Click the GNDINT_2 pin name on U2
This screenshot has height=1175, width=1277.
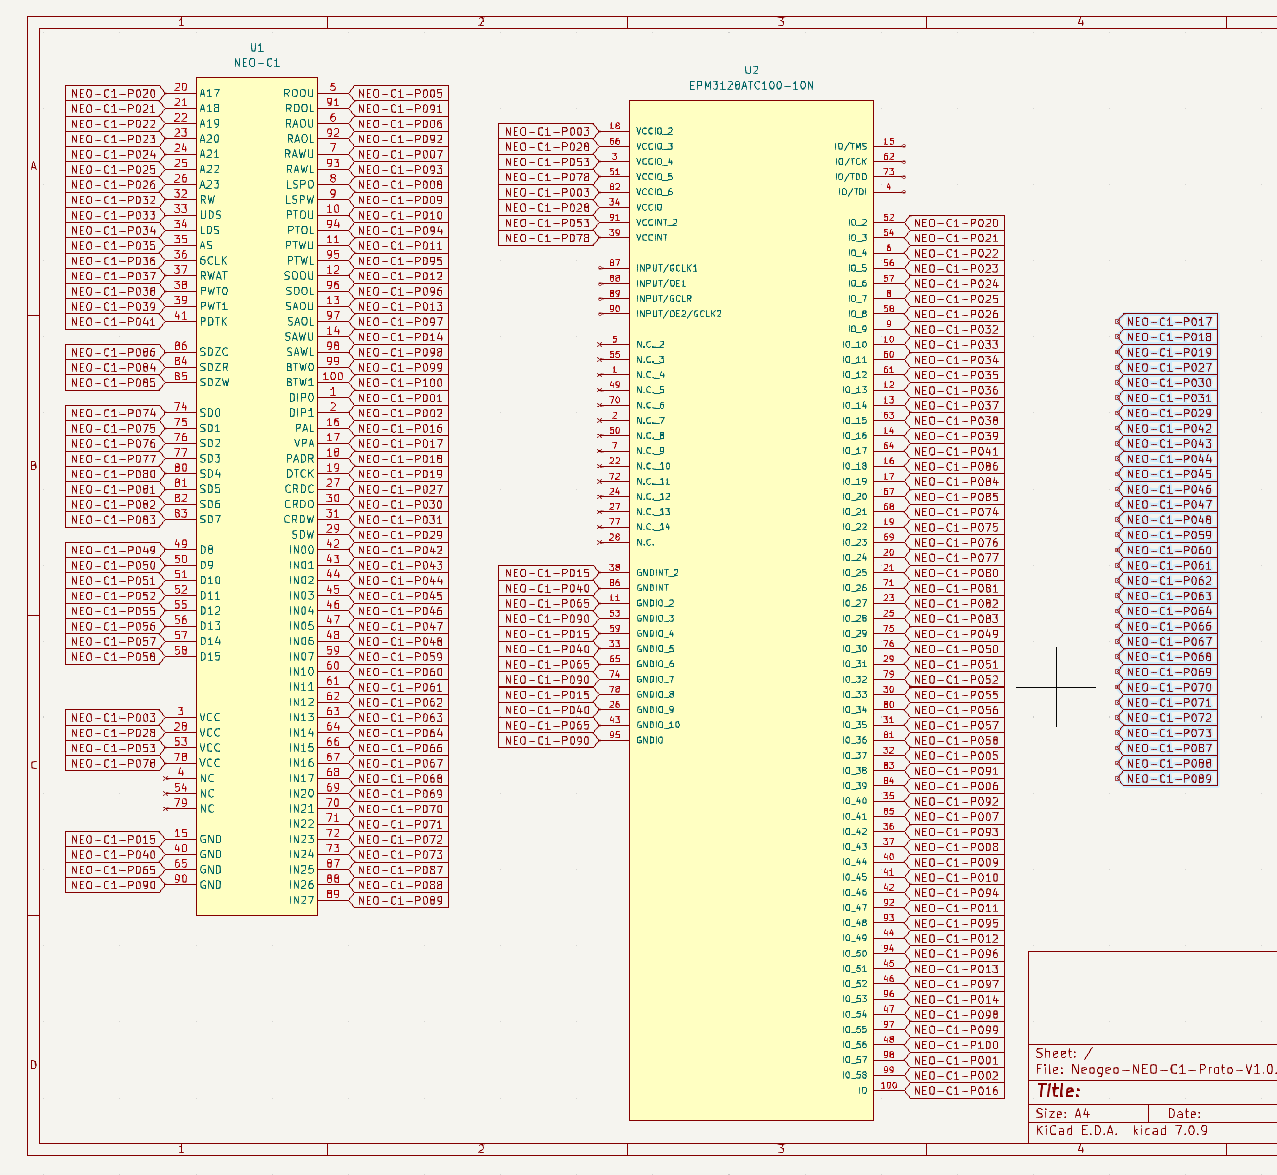coord(657,573)
